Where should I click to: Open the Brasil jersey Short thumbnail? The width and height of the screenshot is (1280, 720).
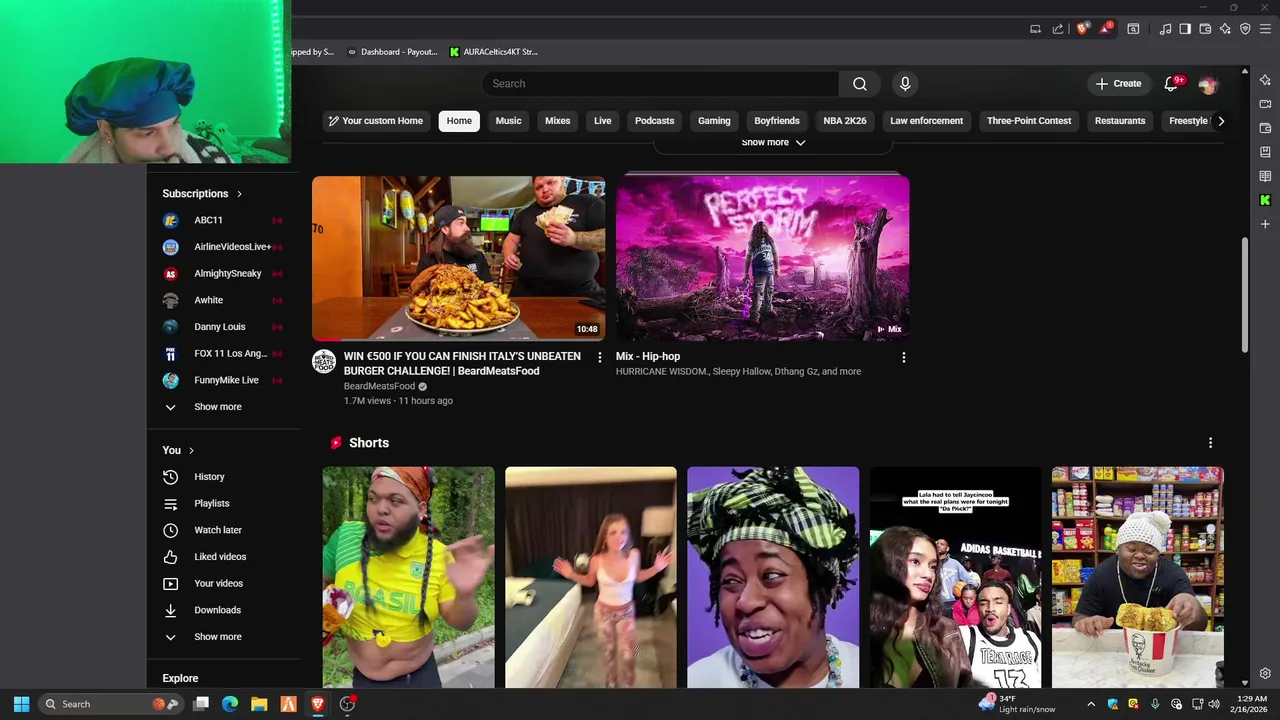(x=408, y=577)
